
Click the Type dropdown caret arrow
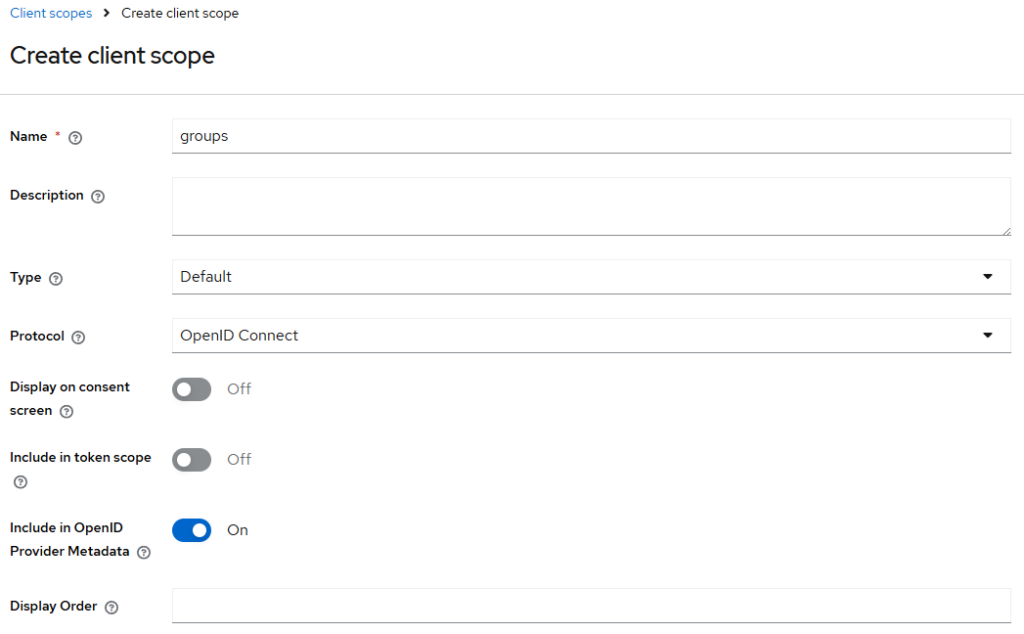[x=988, y=277]
